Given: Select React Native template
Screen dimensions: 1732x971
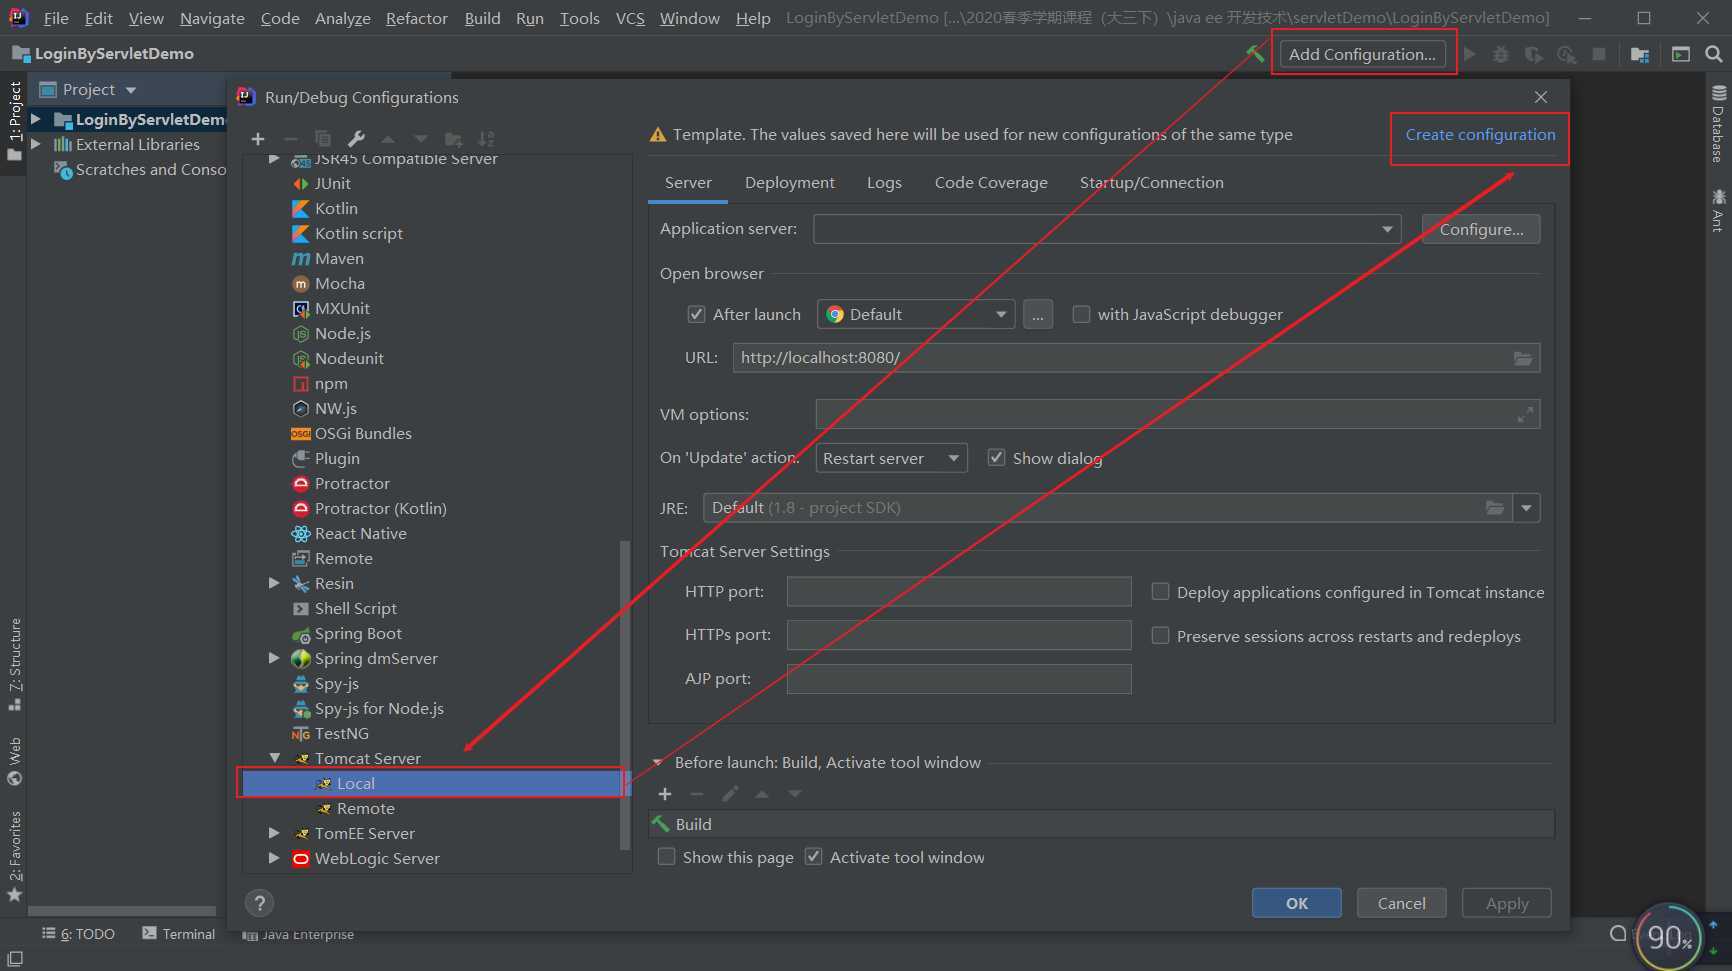Looking at the screenshot, I should (360, 533).
